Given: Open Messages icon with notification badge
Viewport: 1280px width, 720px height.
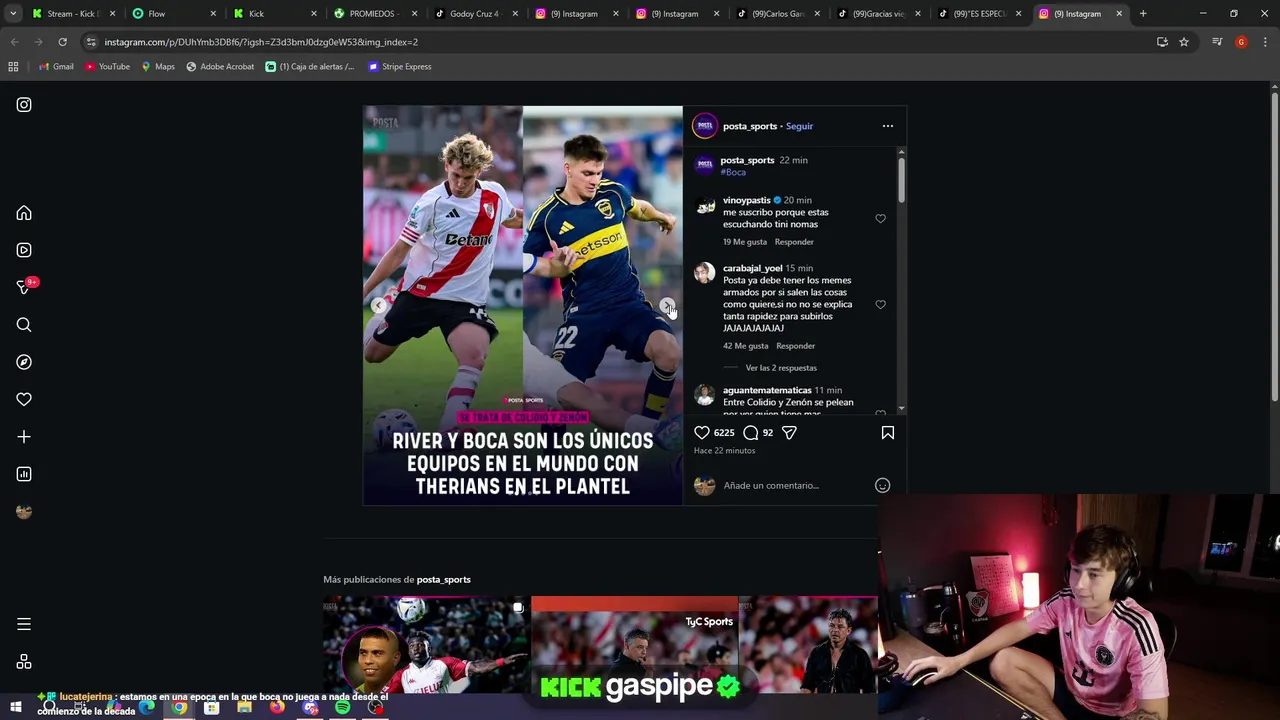Looking at the screenshot, I should [24, 287].
